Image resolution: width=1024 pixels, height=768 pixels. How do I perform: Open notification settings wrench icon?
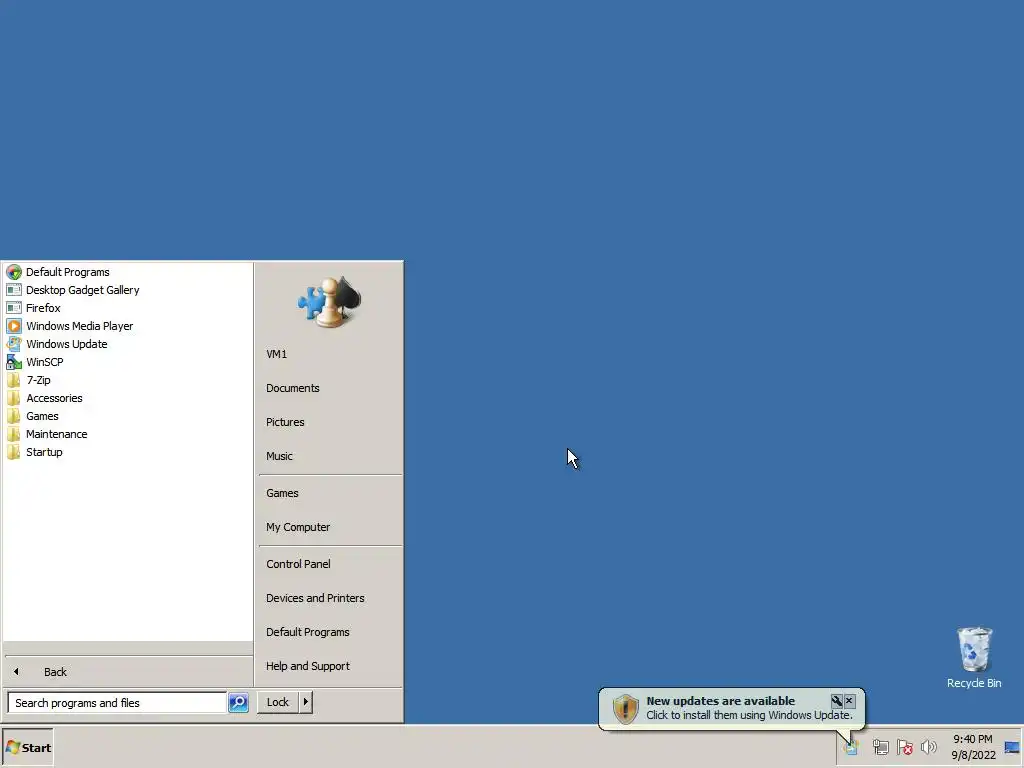(836, 701)
